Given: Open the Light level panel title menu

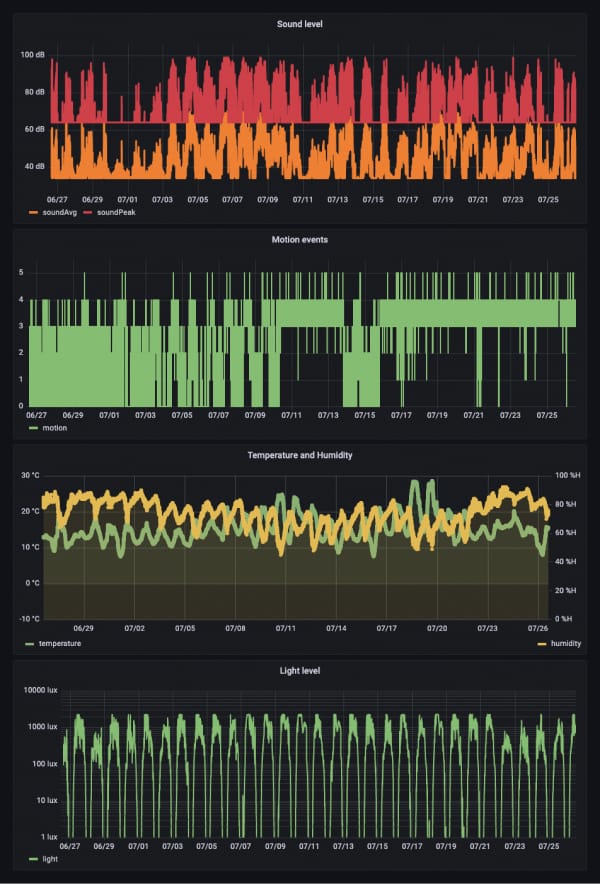Looking at the screenshot, I should click(x=299, y=671).
